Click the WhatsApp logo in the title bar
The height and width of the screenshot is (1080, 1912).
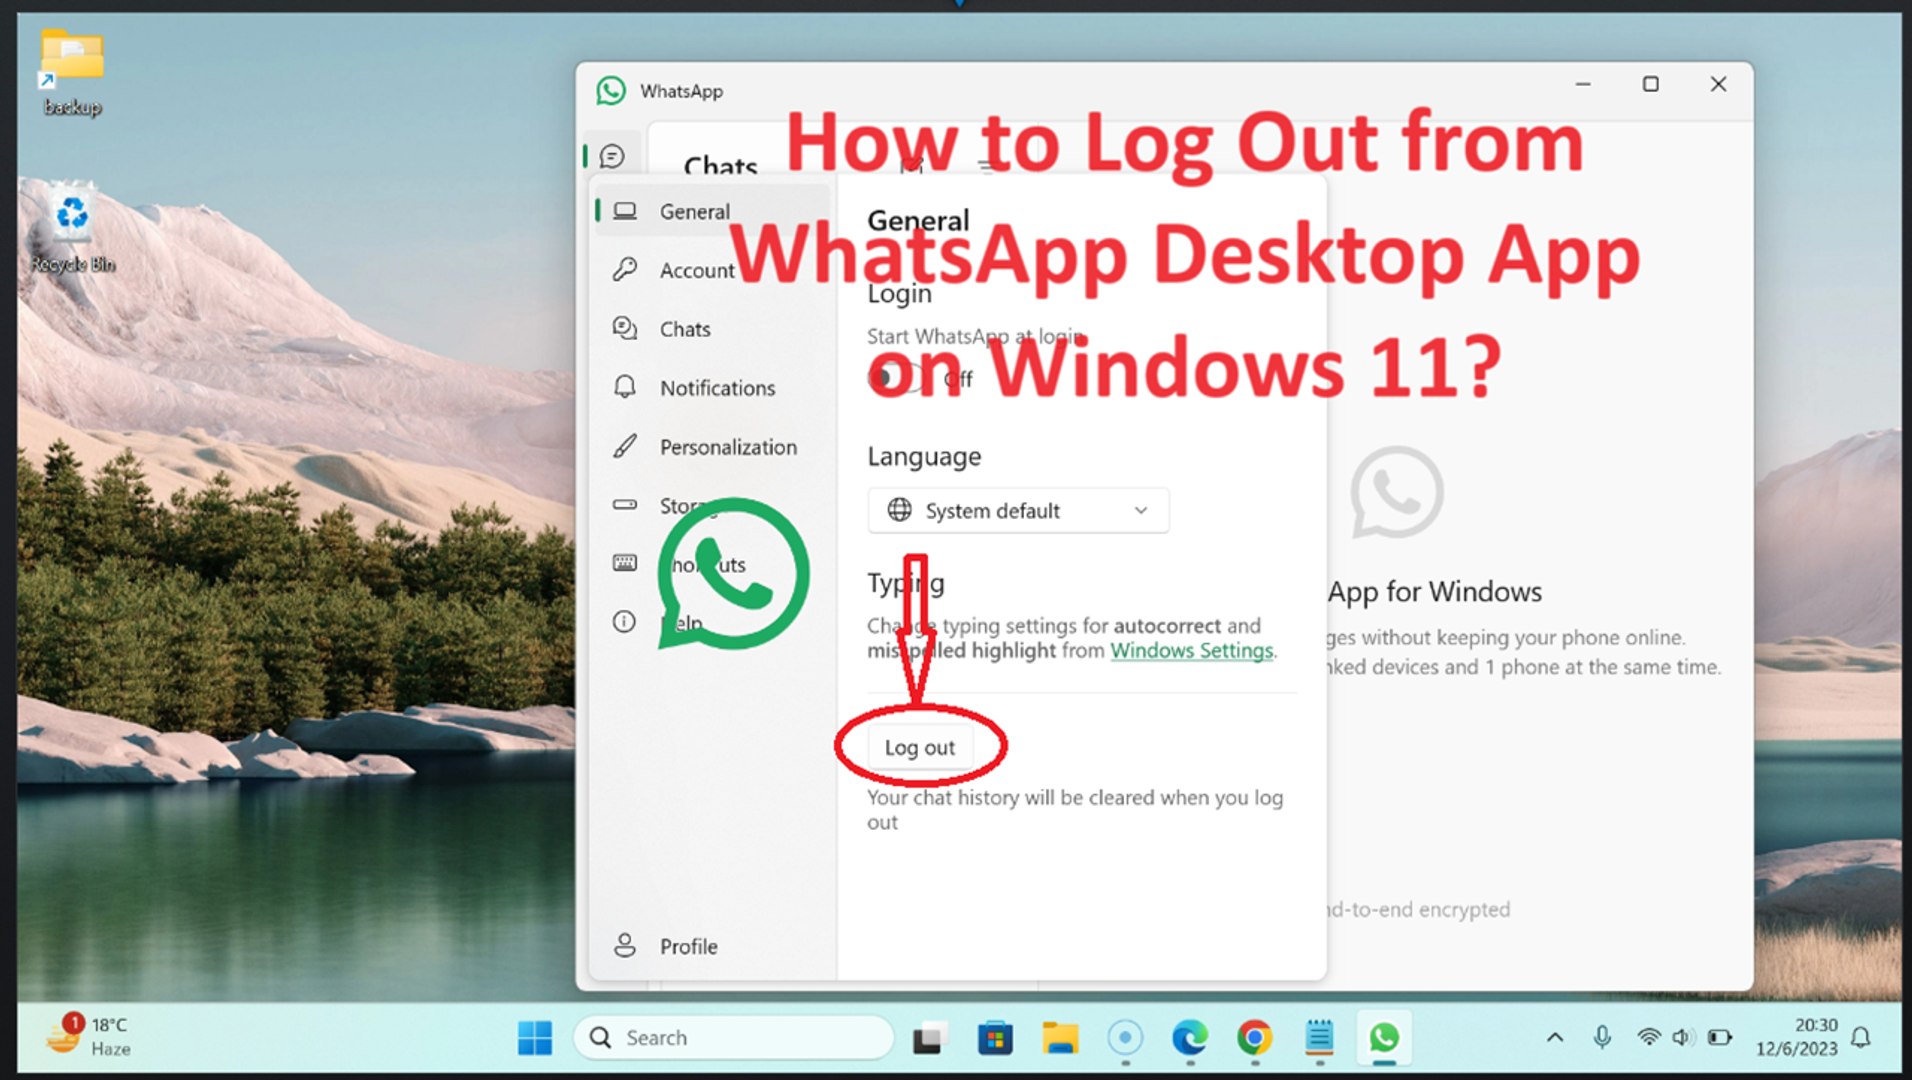pyautogui.click(x=611, y=90)
